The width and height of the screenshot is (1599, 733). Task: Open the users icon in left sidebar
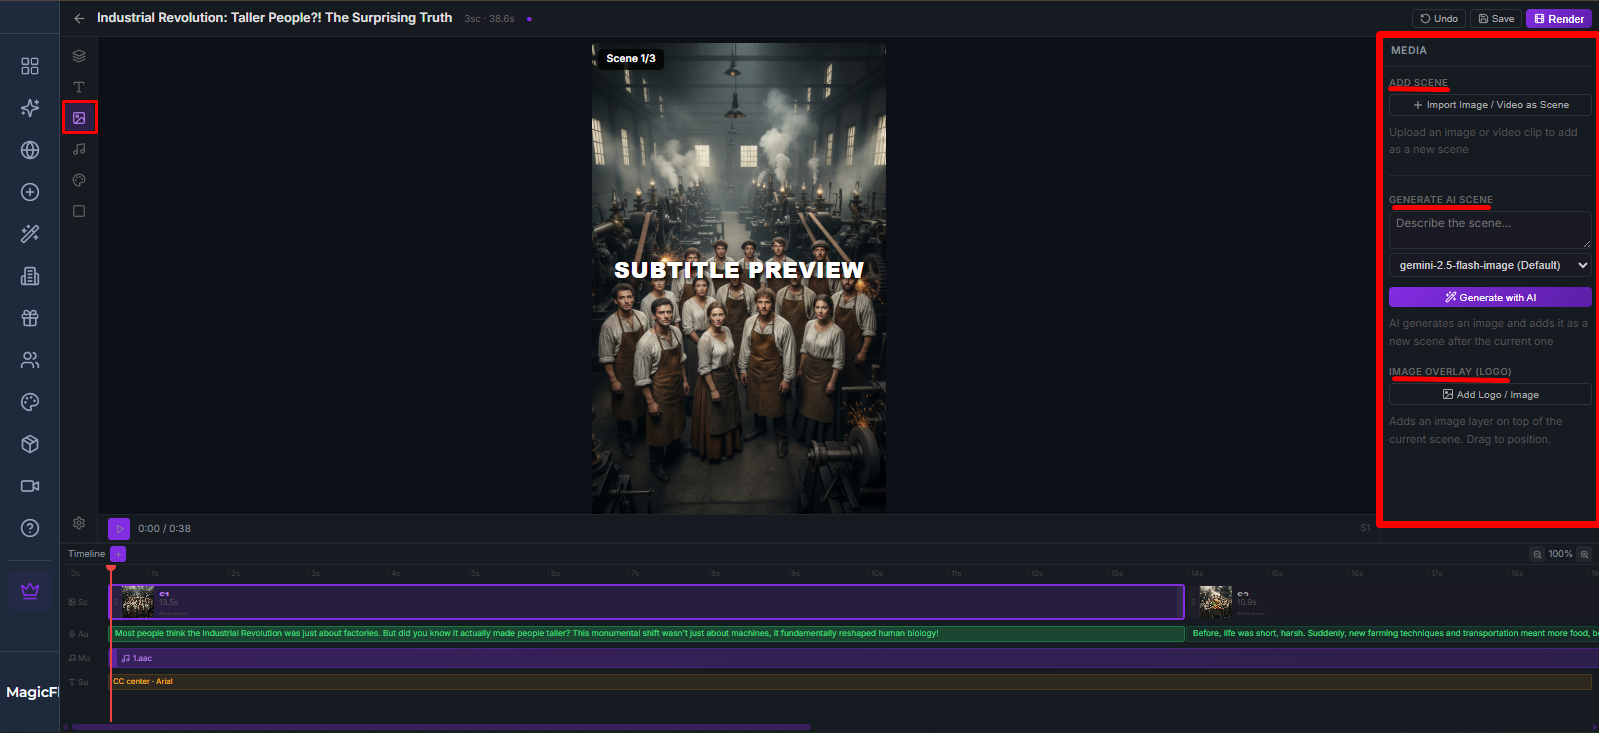30,360
